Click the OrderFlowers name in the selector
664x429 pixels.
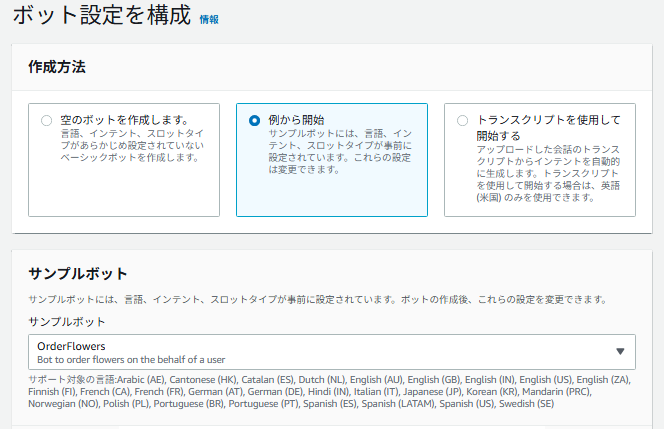71,345
